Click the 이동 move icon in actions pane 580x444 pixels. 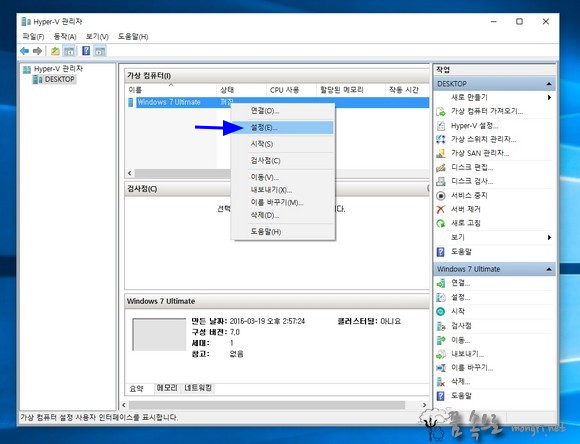click(x=441, y=340)
